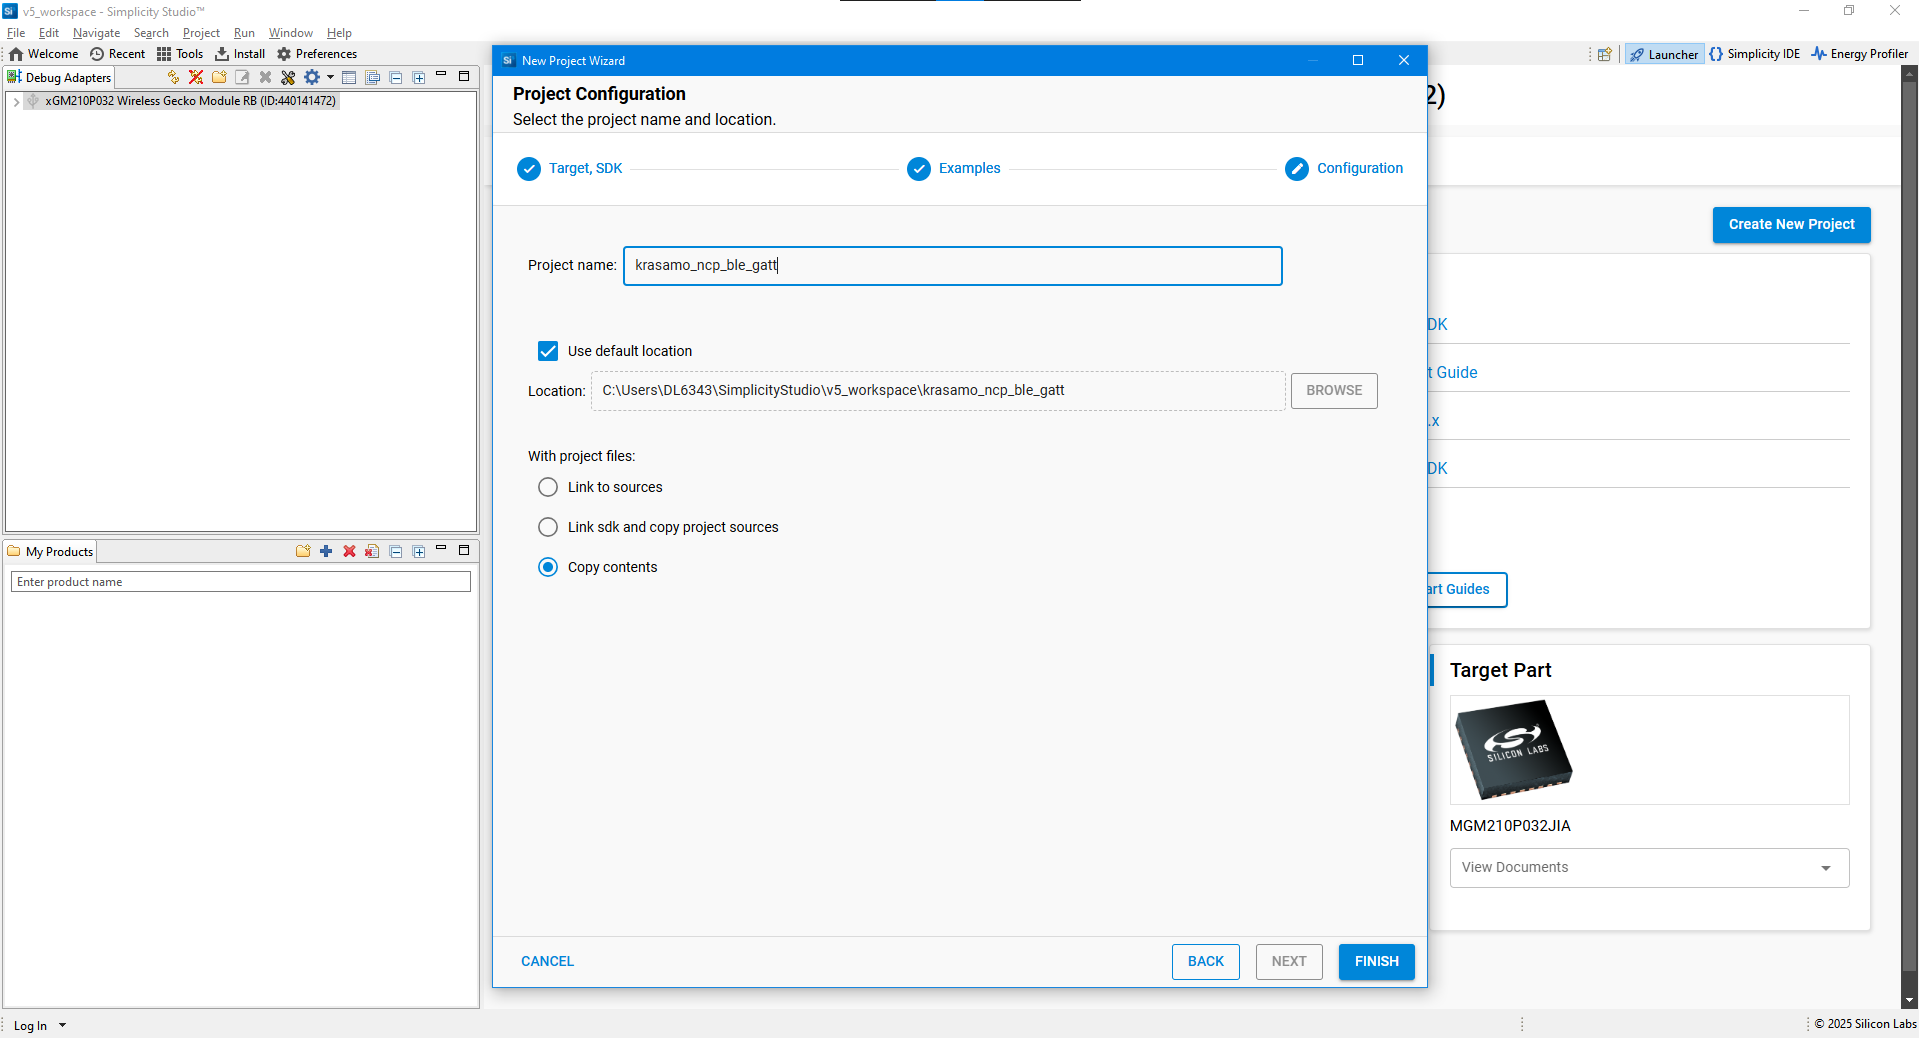
Task: Click the BROWSE button for location
Action: tap(1334, 391)
